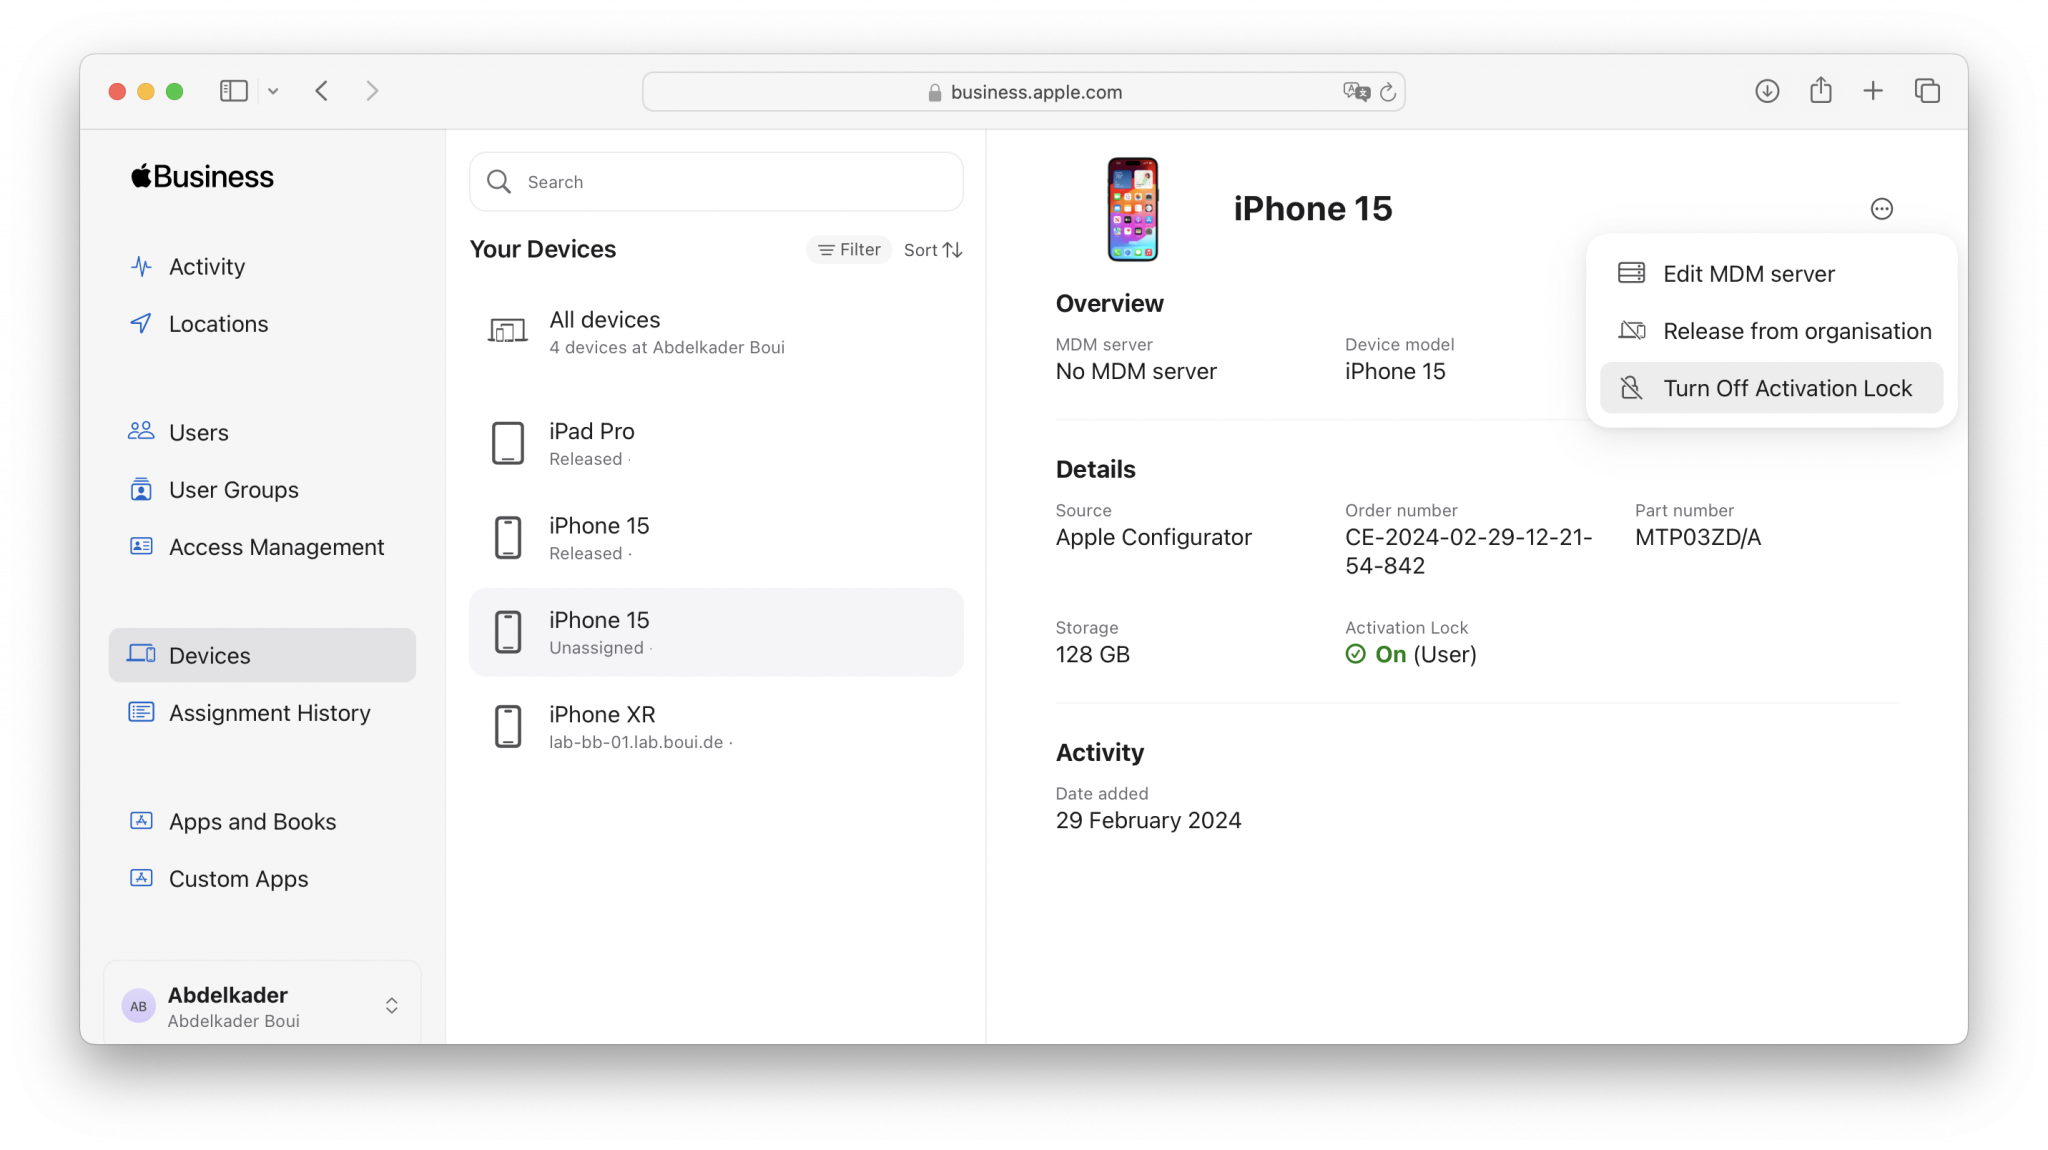Open a new tab with plus icon
The height and width of the screenshot is (1150, 2048).
(x=1873, y=91)
